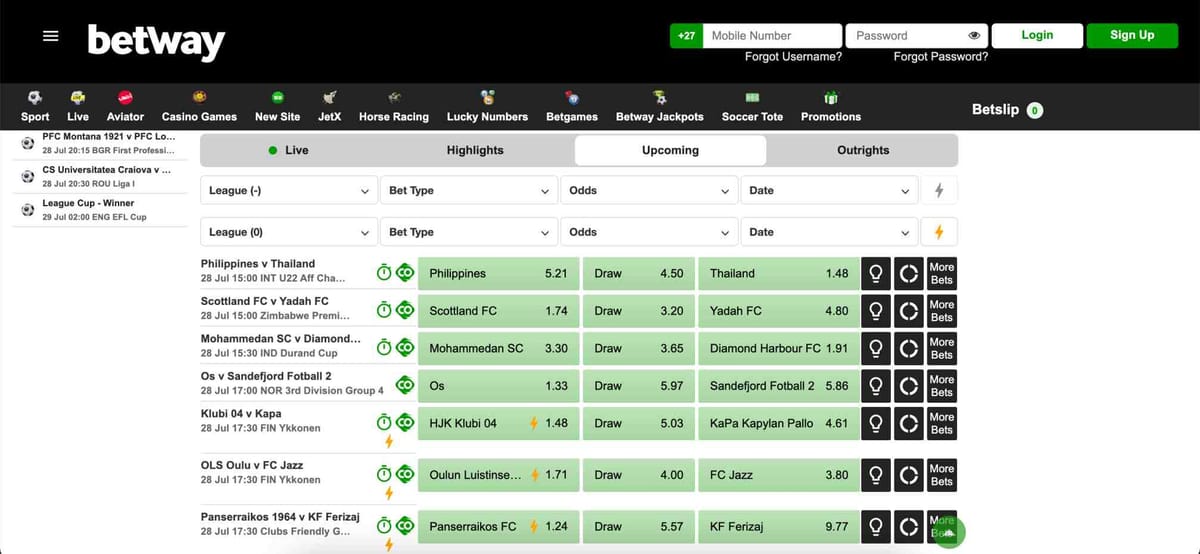Expand the League (-) dropdown
The image size is (1200, 554).
(288, 190)
